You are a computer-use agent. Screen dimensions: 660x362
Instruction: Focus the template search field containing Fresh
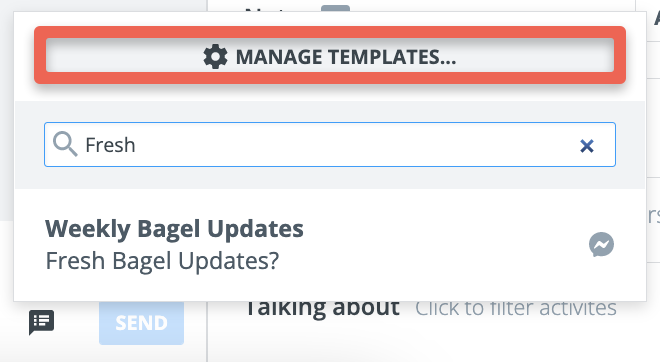tap(330, 144)
